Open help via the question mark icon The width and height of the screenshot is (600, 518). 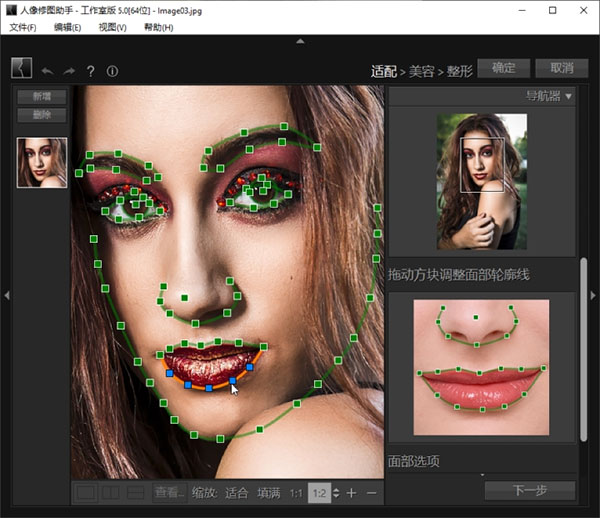pos(90,71)
